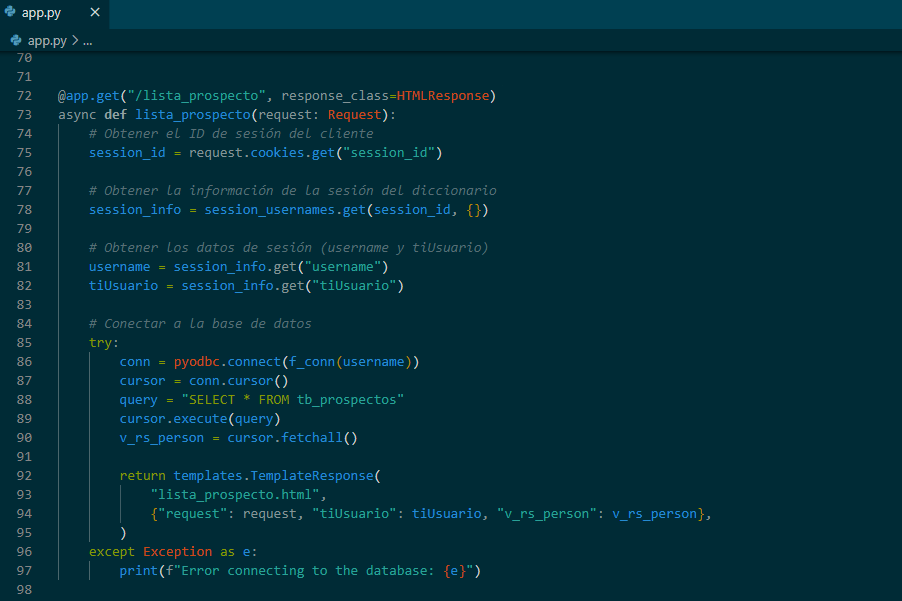The height and width of the screenshot is (601, 902).
Task: Click HTMLResponse on line 72
Action: point(442,95)
